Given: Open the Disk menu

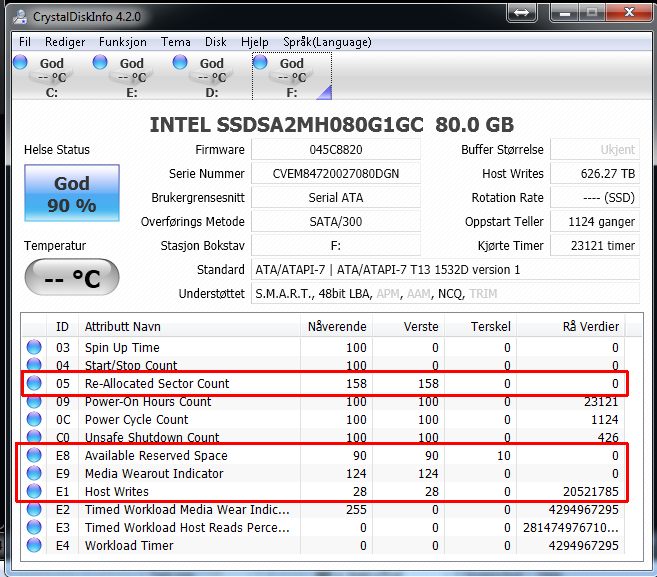Looking at the screenshot, I should coord(215,42).
